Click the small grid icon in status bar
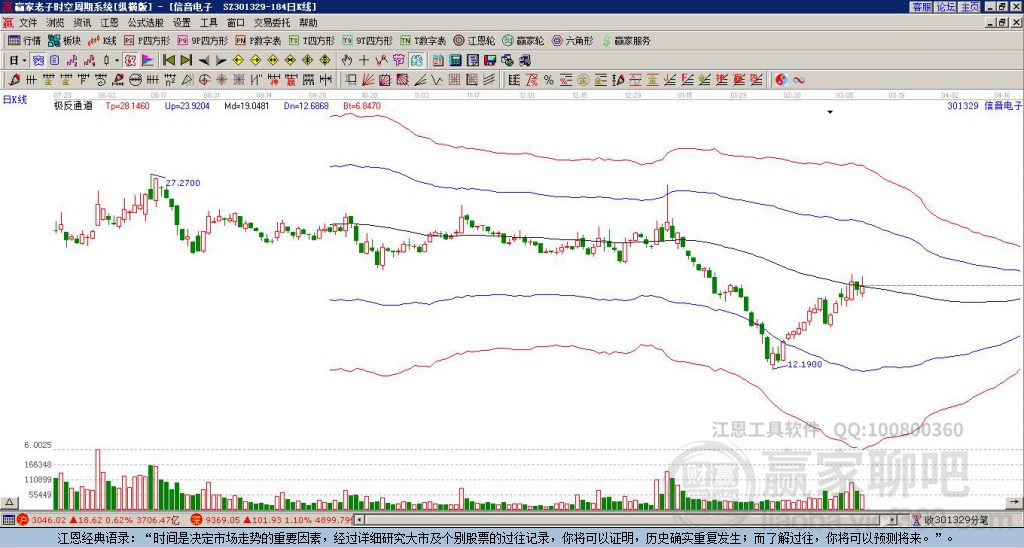1024x548 pixels. tap(8, 520)
